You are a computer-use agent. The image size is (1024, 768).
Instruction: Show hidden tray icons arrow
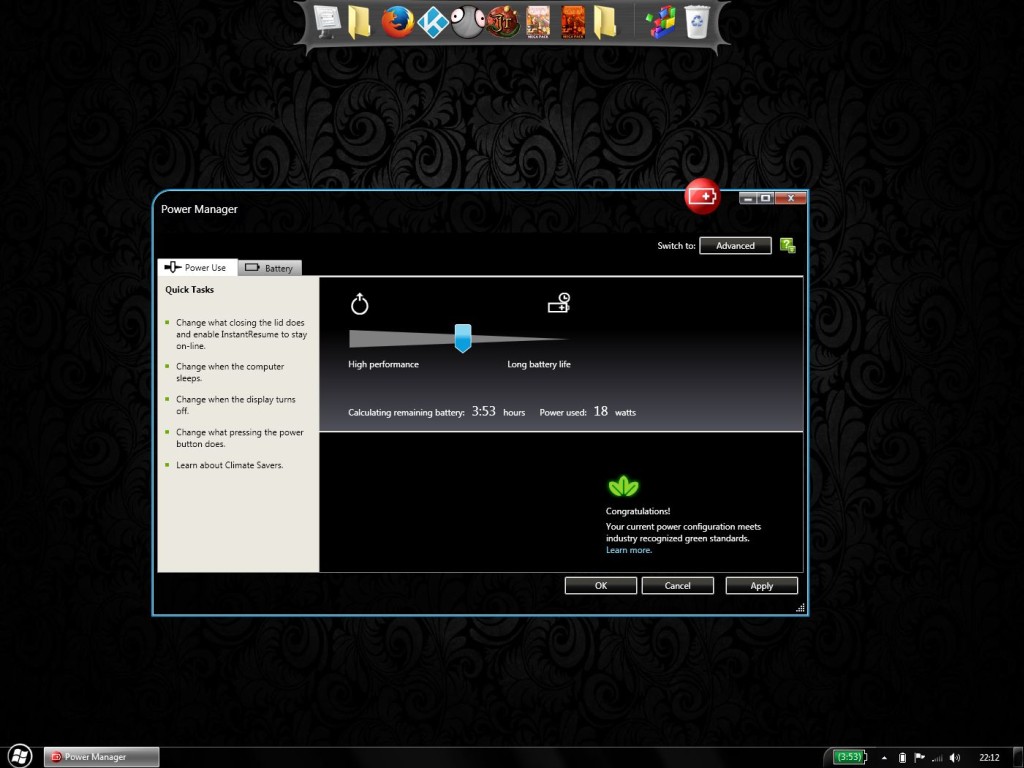pyautogui.click(x=884, y=757)
